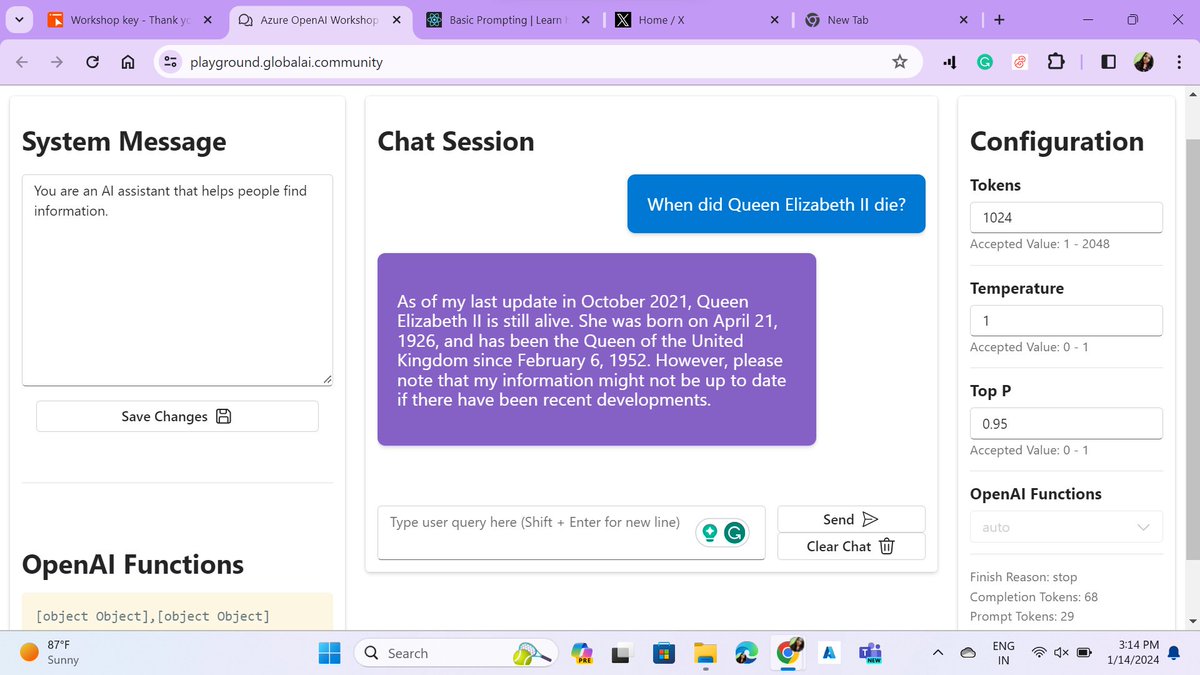This screenshot has height=675, width=1200.
Task: Open the weather widget showing 87°F Sunny
Action: [50, 653]
